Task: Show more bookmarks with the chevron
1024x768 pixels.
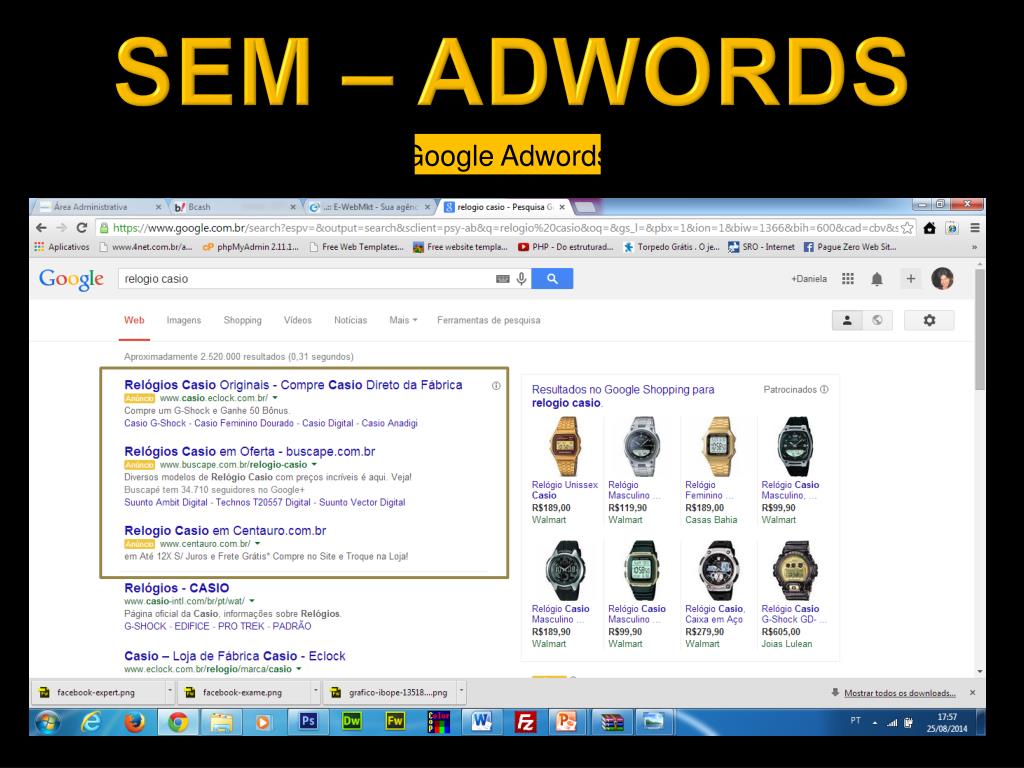Action: (x=974, y=248)
